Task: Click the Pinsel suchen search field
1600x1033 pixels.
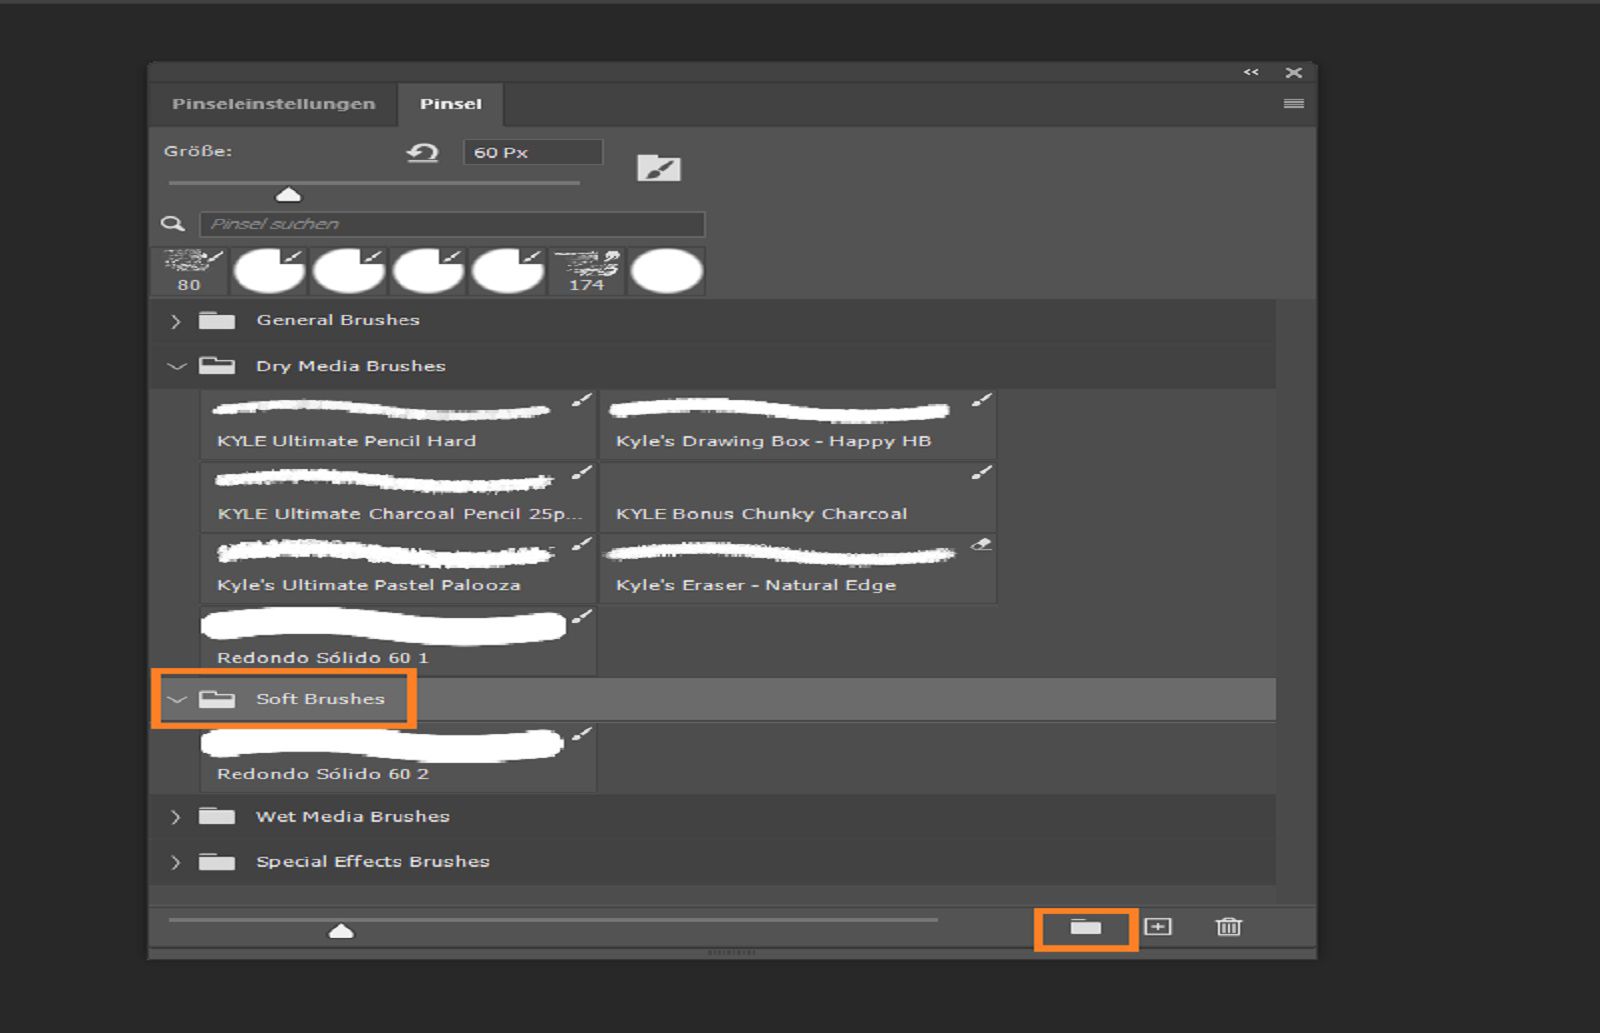Action: (x=450, y=224)
